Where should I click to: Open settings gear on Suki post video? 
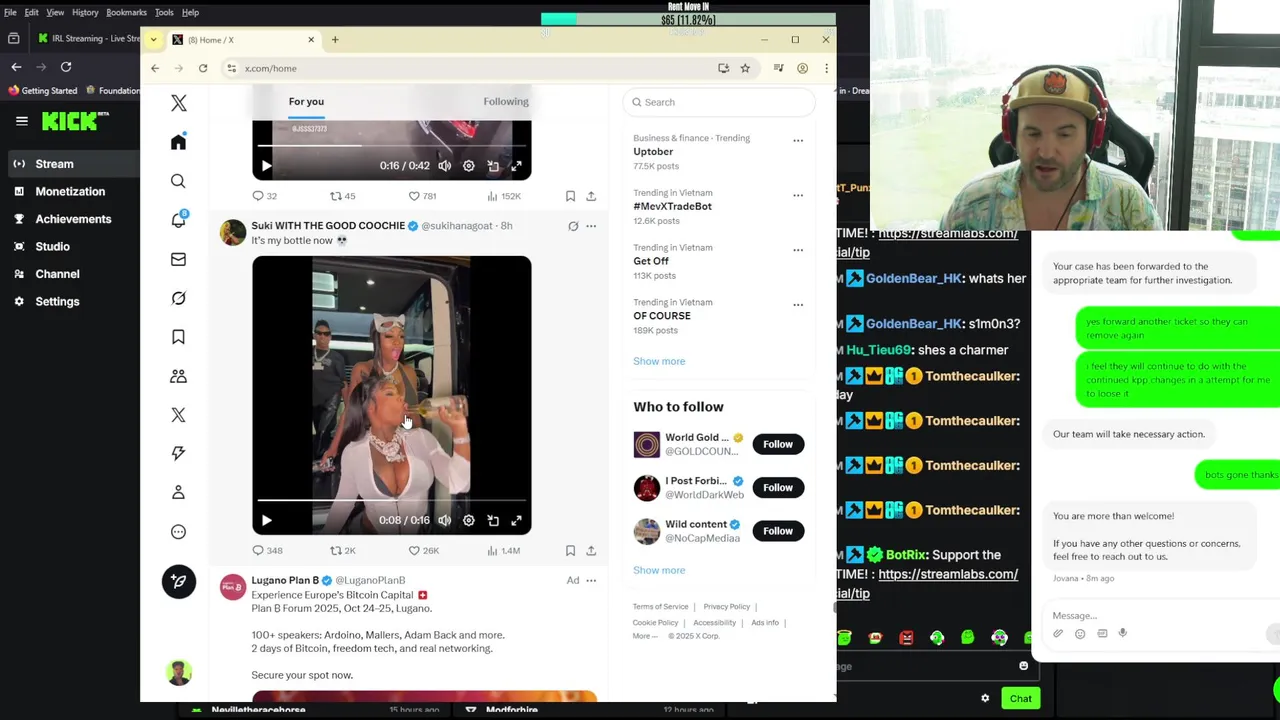(x=469, y=520)
